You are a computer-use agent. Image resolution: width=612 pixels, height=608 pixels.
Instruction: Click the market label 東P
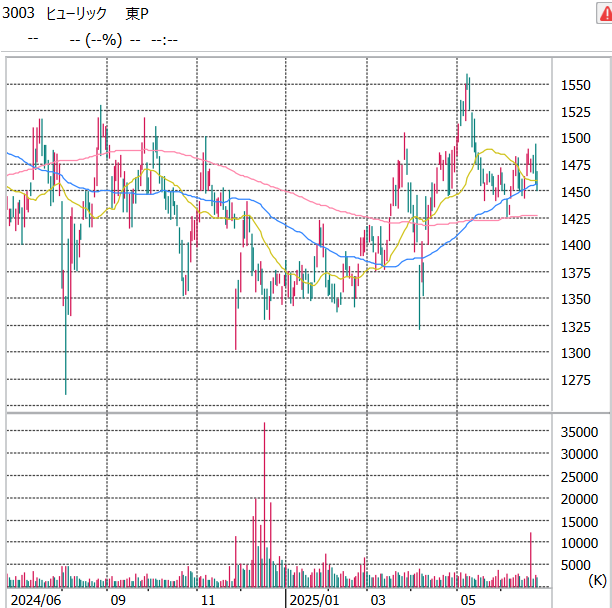coord(137,14)
